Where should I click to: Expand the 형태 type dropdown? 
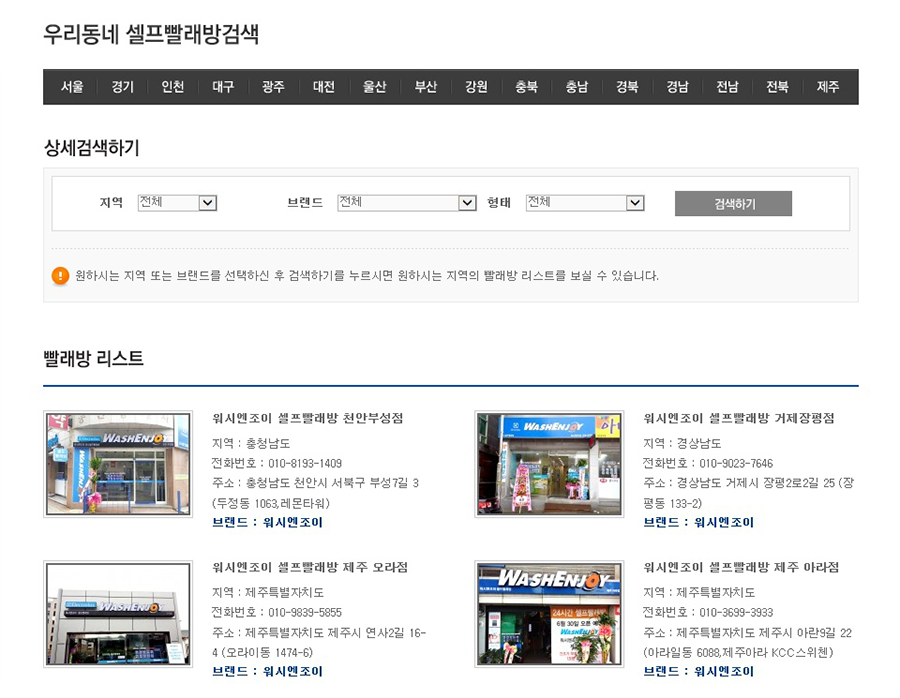pos(584,203)
